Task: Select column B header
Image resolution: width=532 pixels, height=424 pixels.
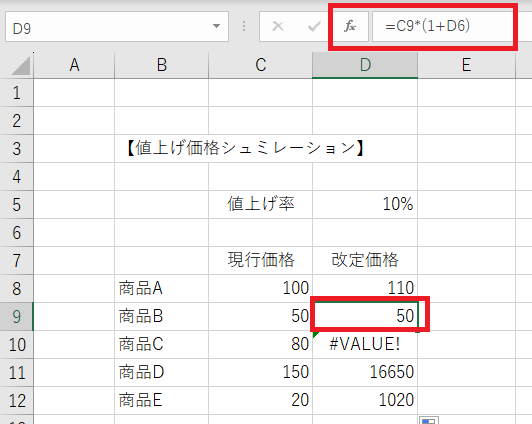Action: [162, 65]
